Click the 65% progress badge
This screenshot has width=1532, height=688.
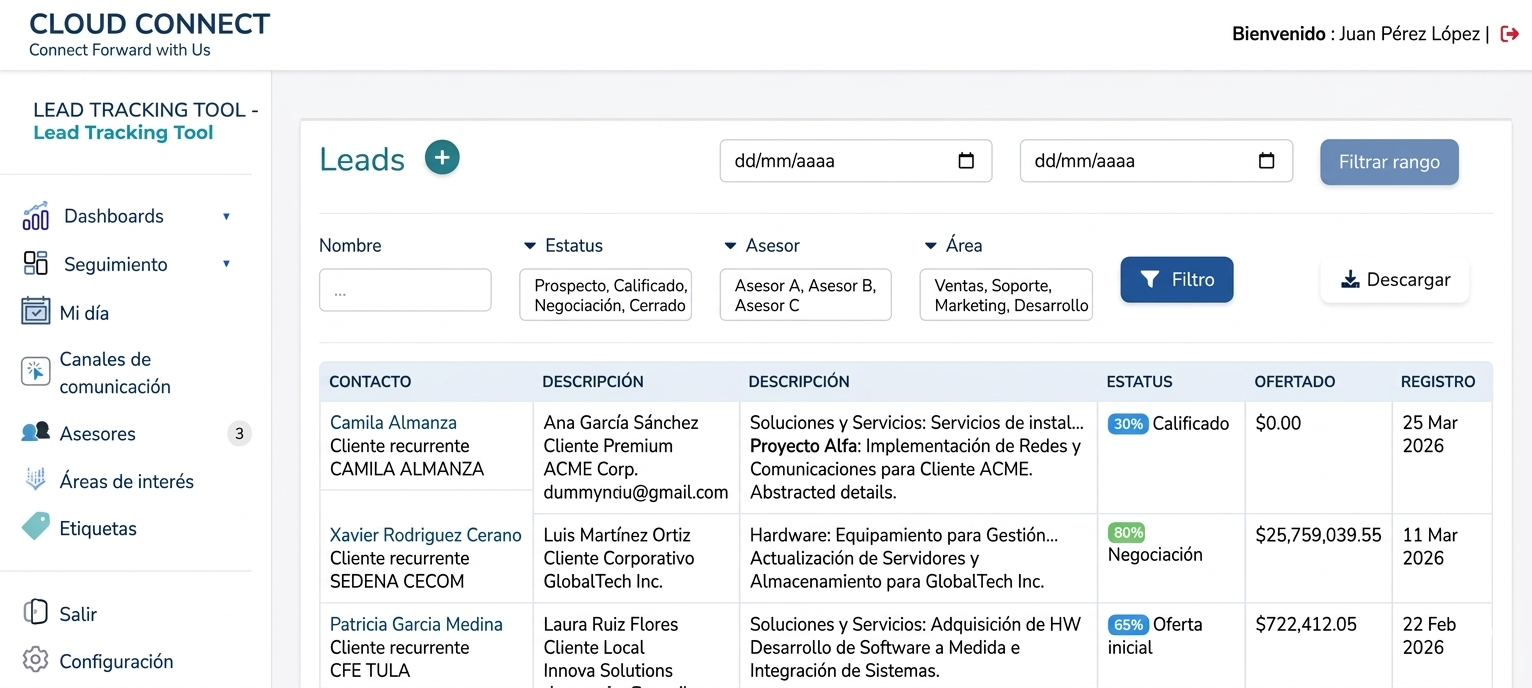pyautogui.click(x=1128, y=625)
